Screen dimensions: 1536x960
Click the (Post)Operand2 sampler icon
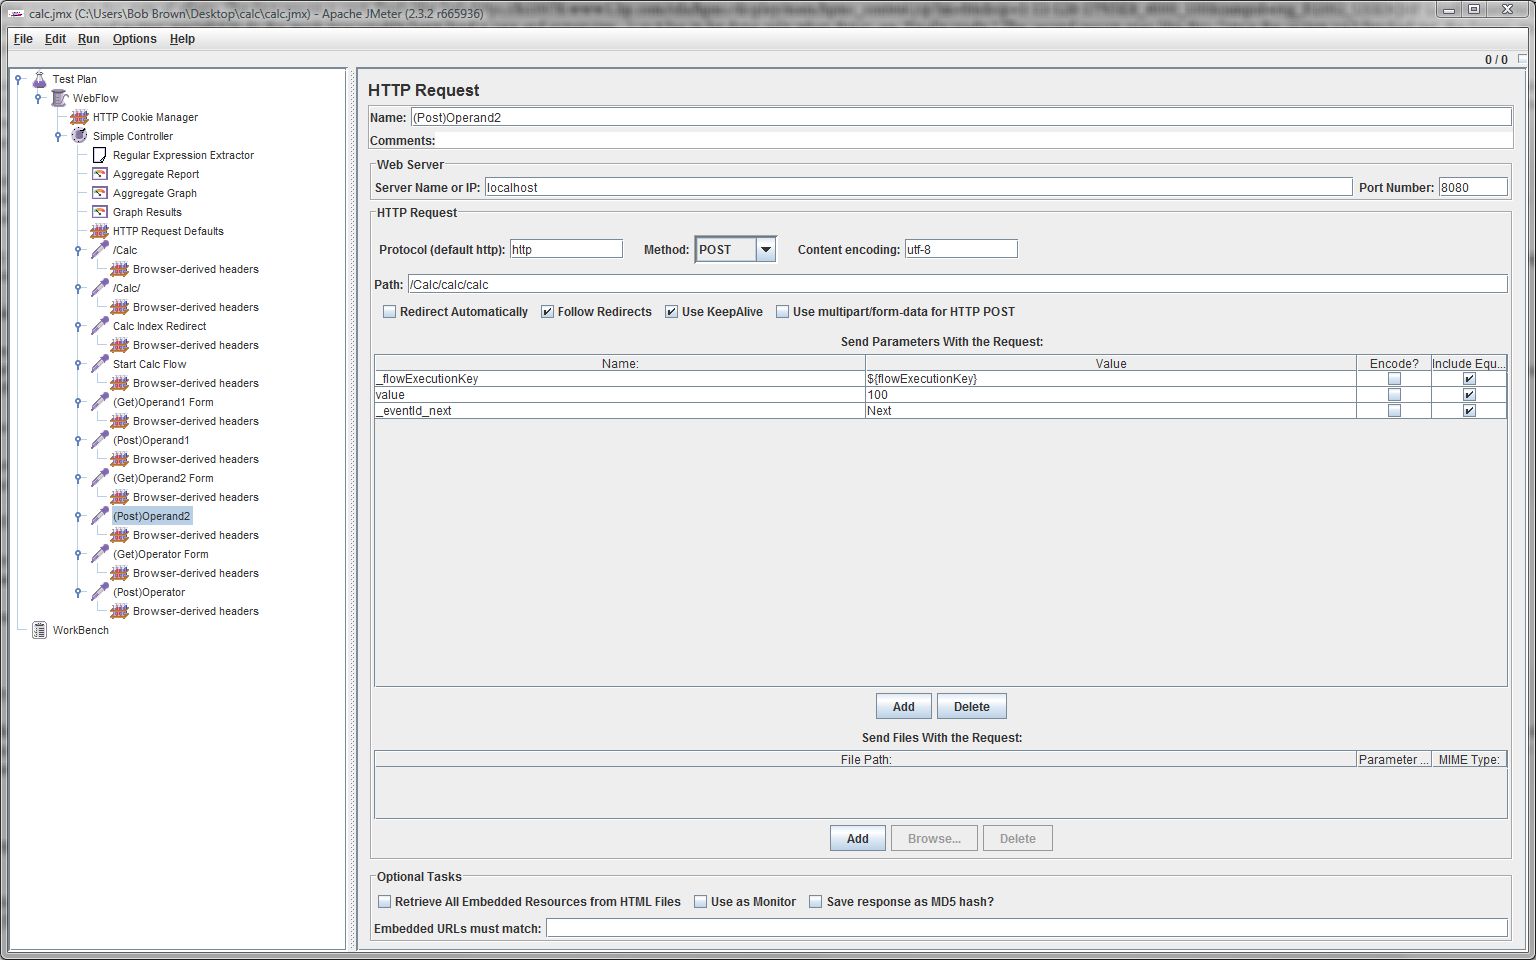pos(99,516)
